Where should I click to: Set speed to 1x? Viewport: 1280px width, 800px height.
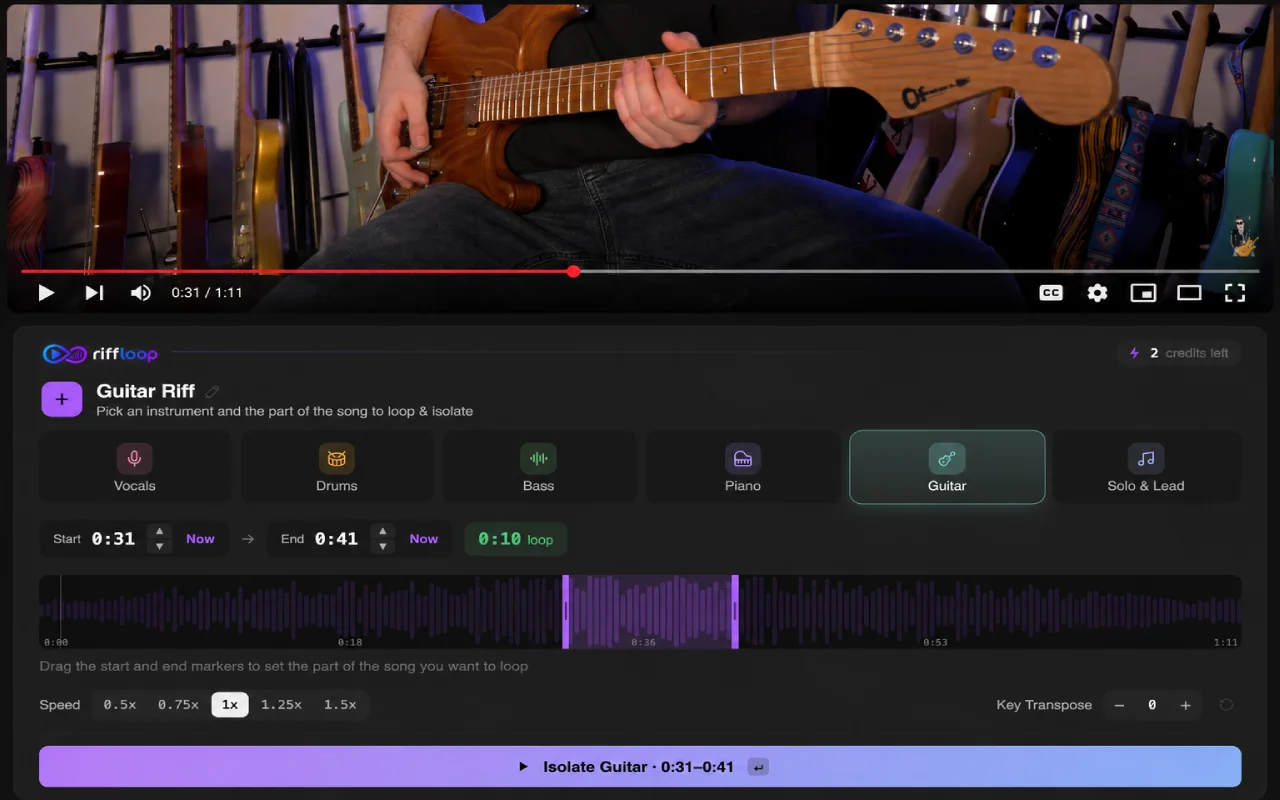click(230, 705)
